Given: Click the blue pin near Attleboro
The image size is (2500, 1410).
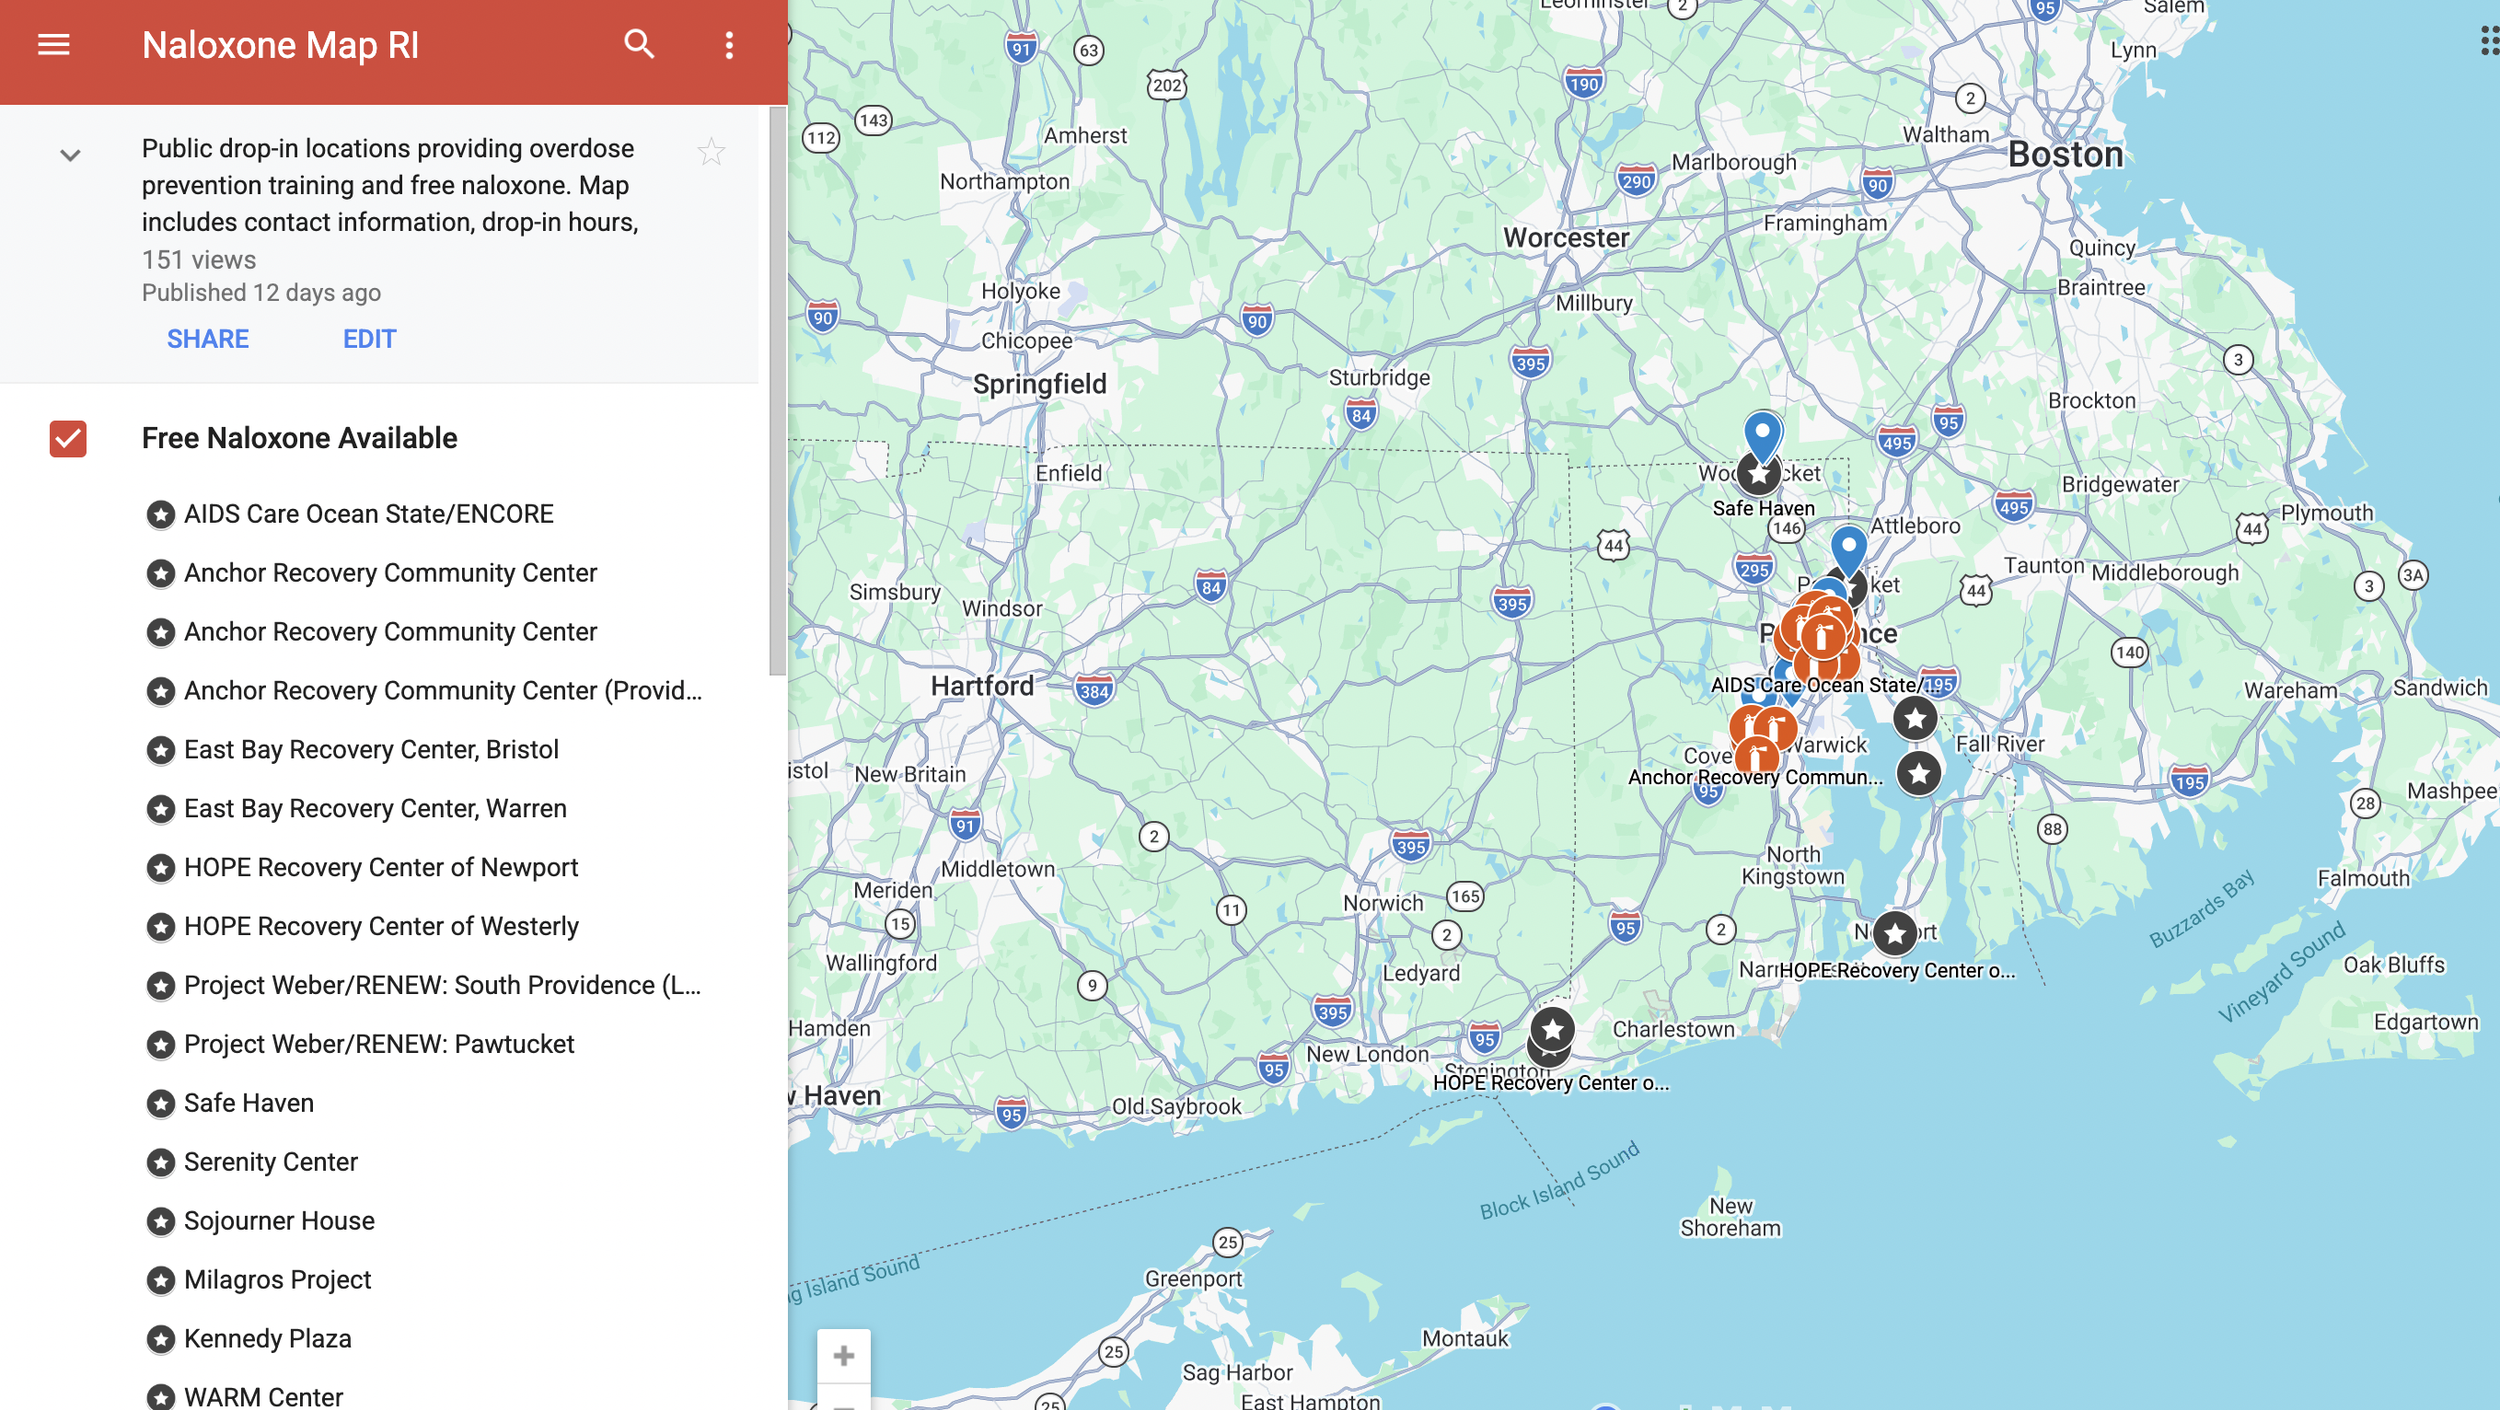Looking at the screenshot, I should [x=1849, y=548].
